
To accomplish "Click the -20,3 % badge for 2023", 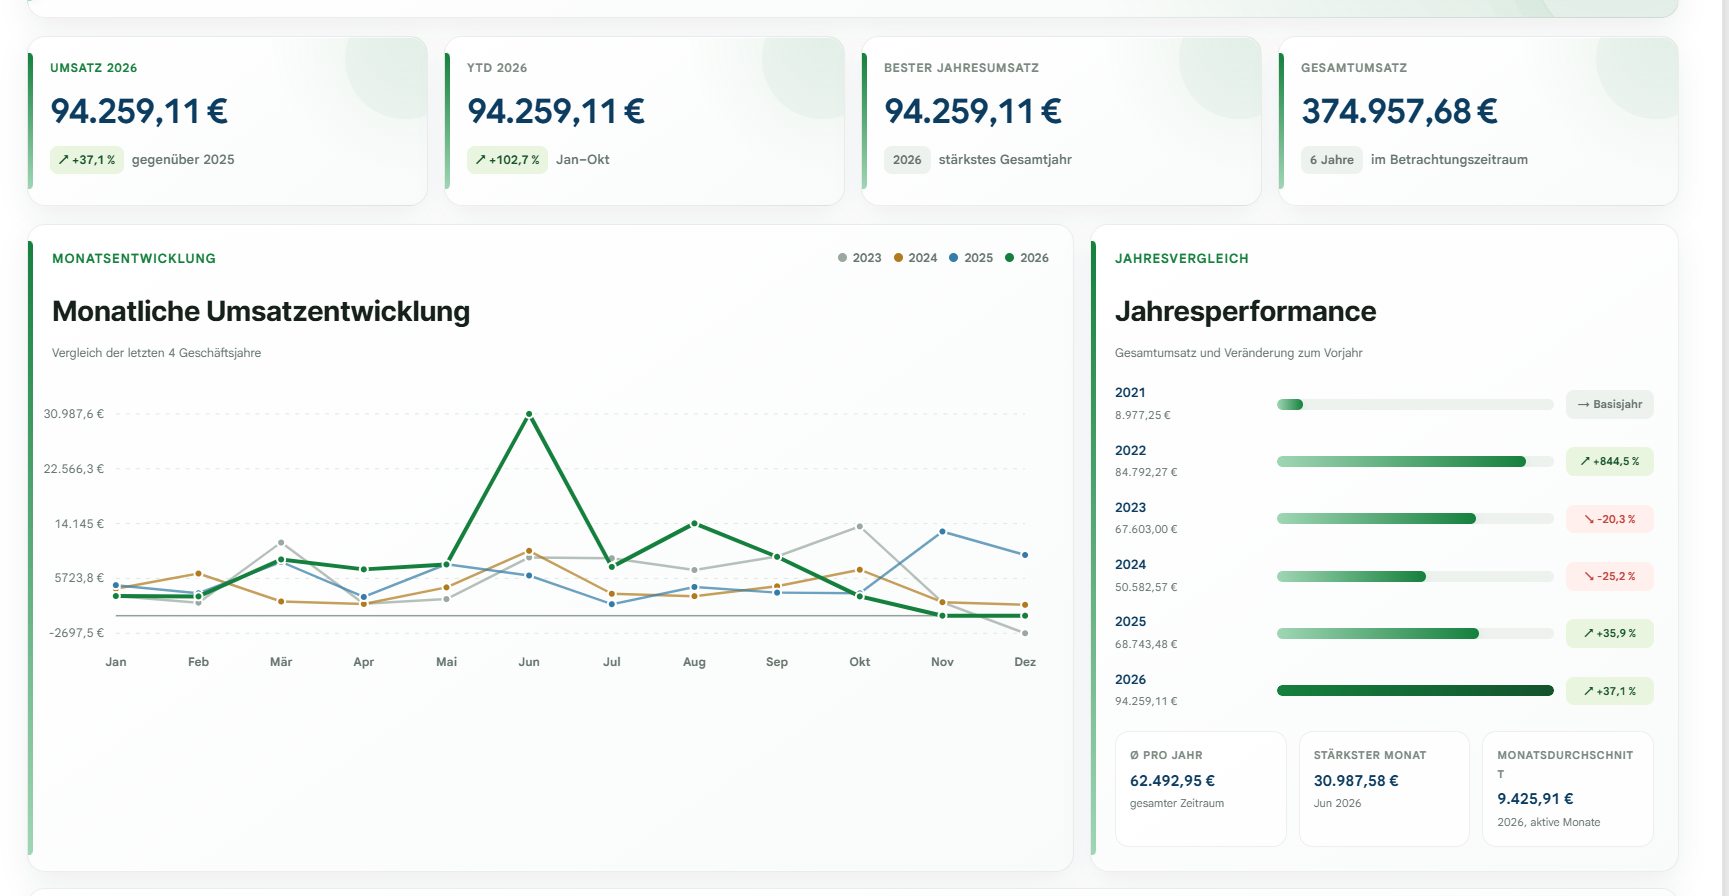I will tap(1610, 519).
